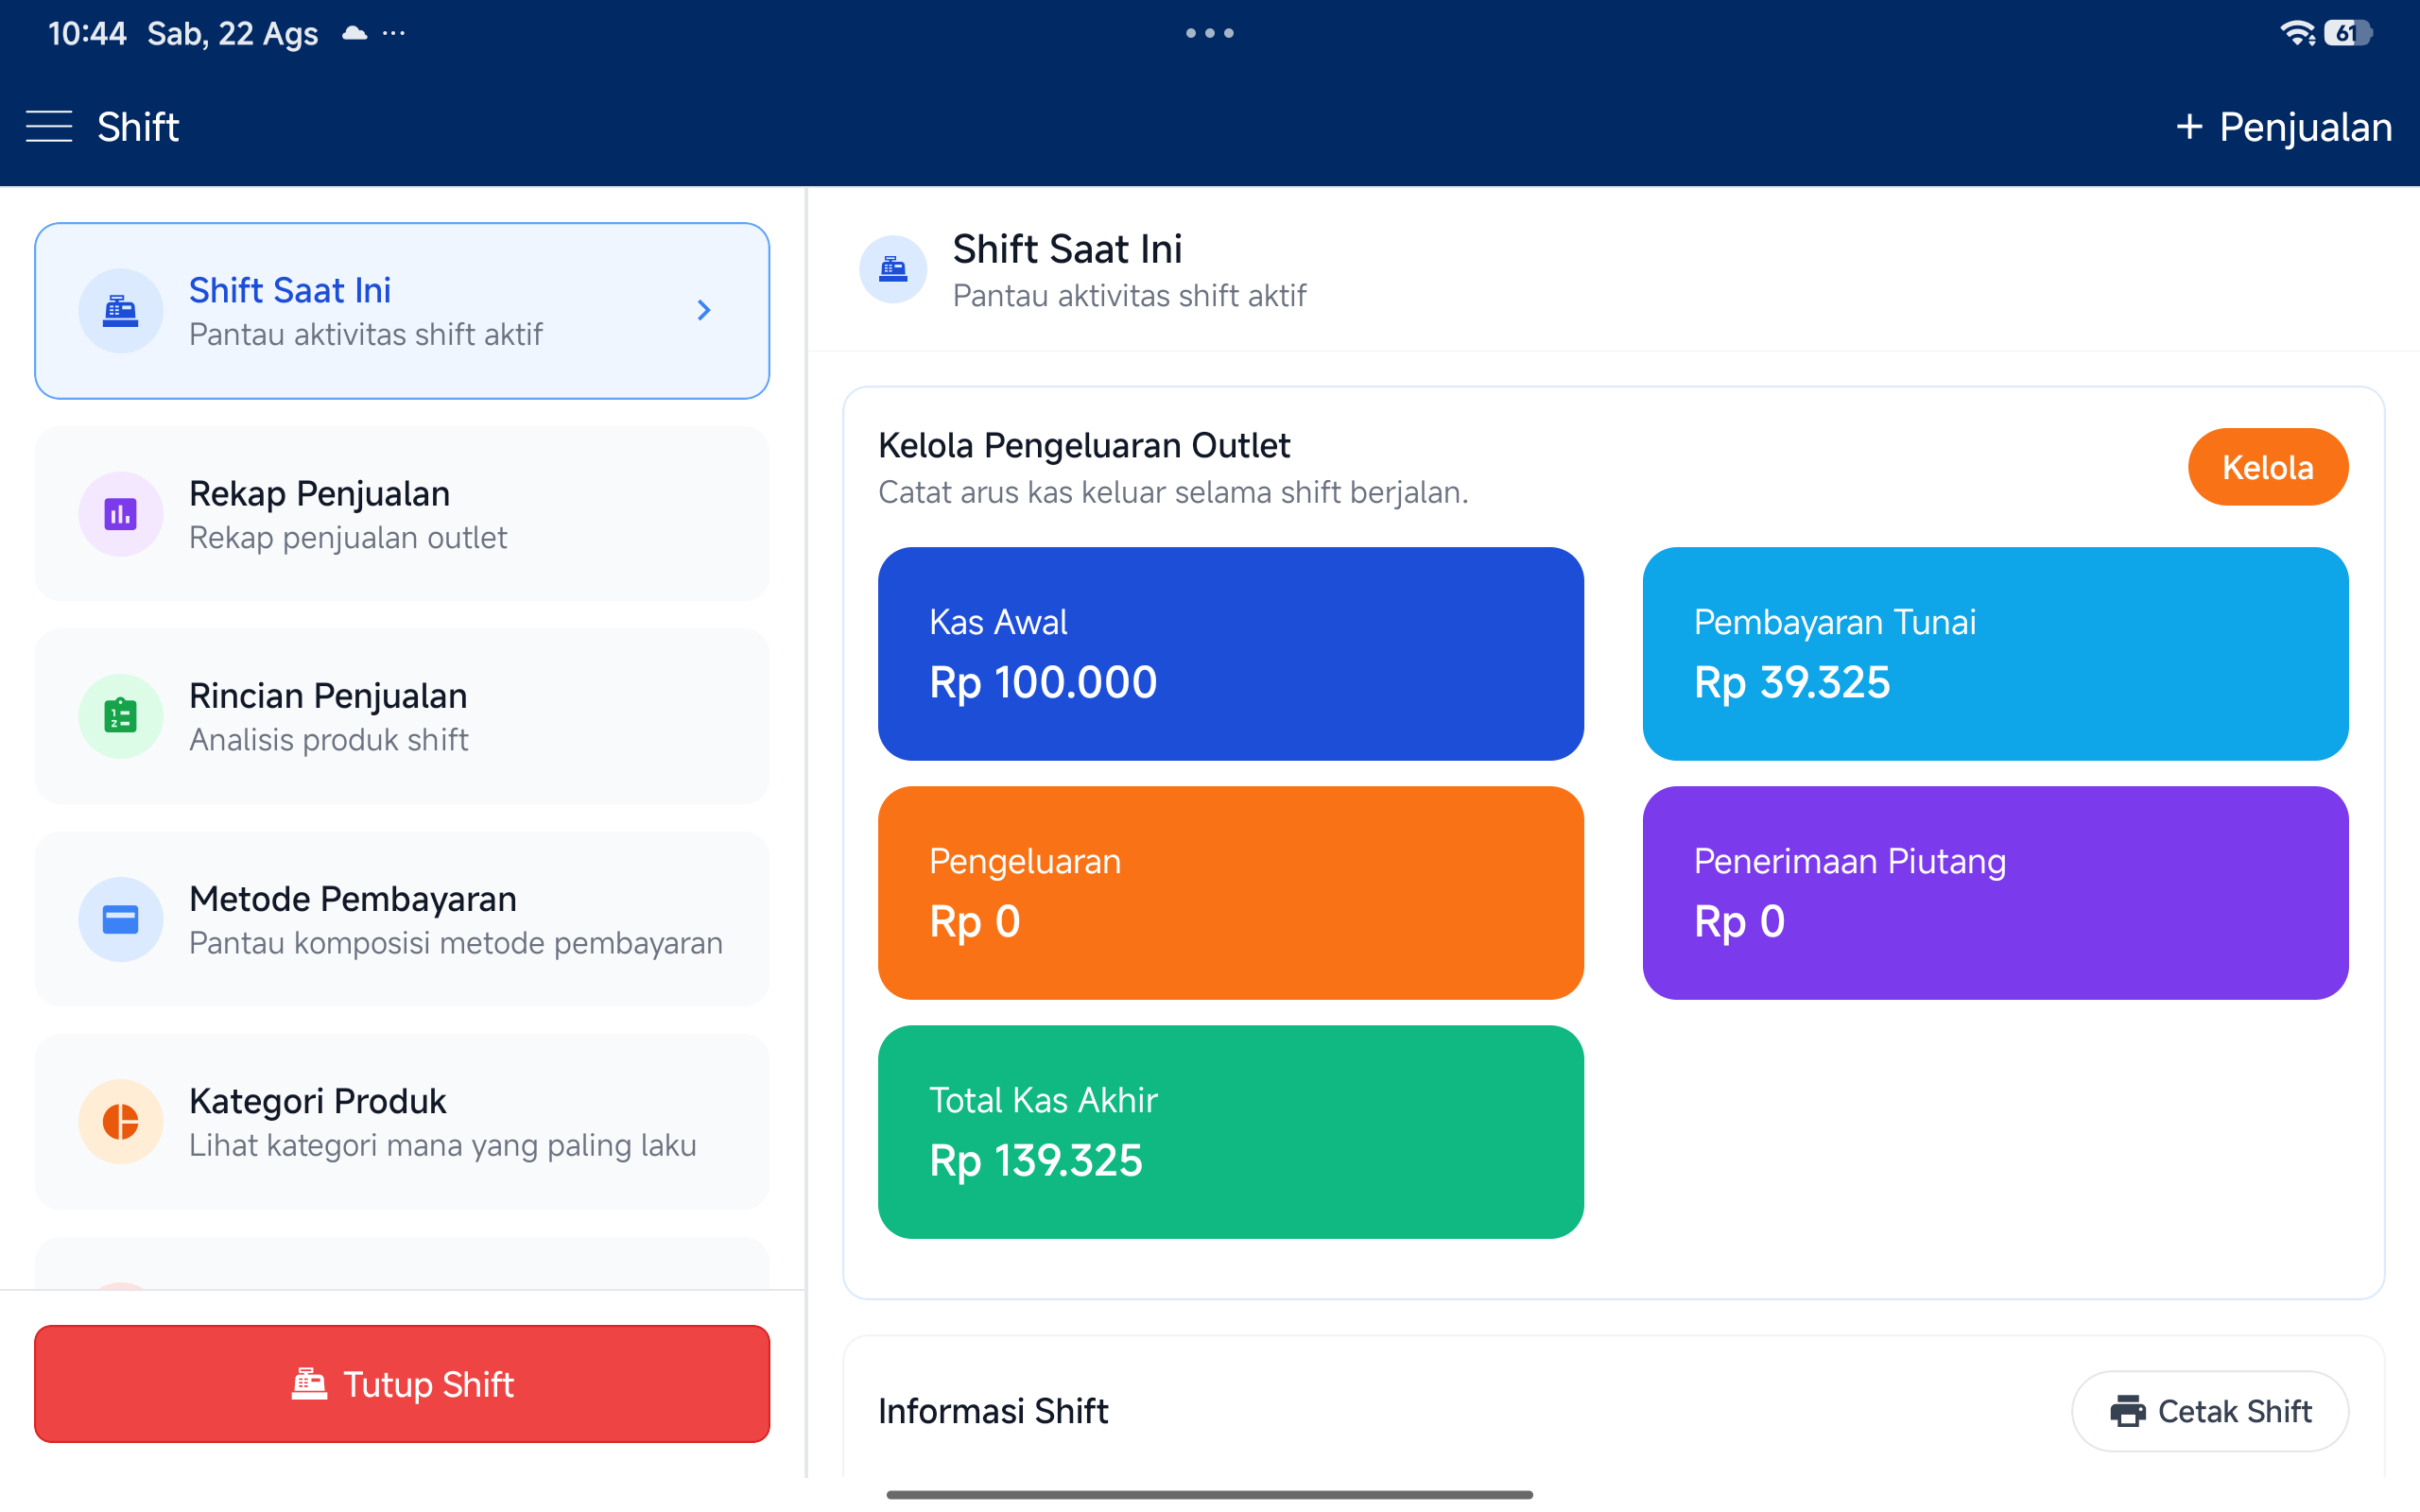
Task: Open Rincian Penjualan menu item
Action: tap(402, 716)
